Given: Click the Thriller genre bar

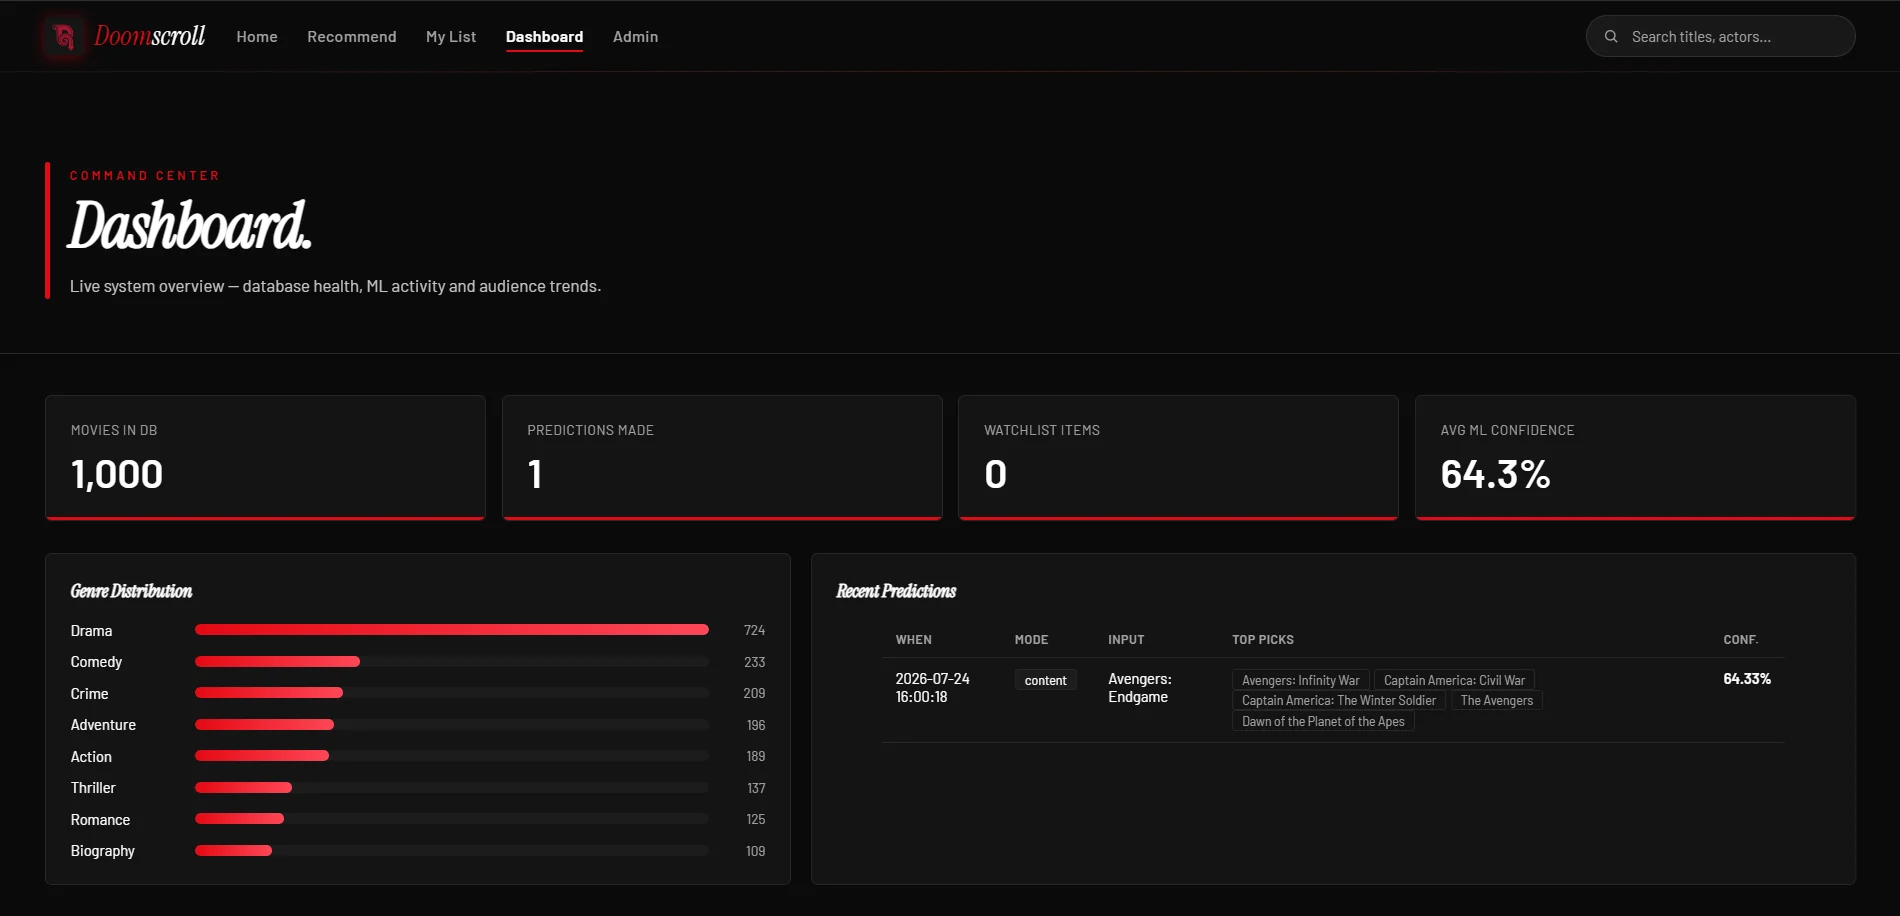Looking at the screenshot, I should pos(452,788).
